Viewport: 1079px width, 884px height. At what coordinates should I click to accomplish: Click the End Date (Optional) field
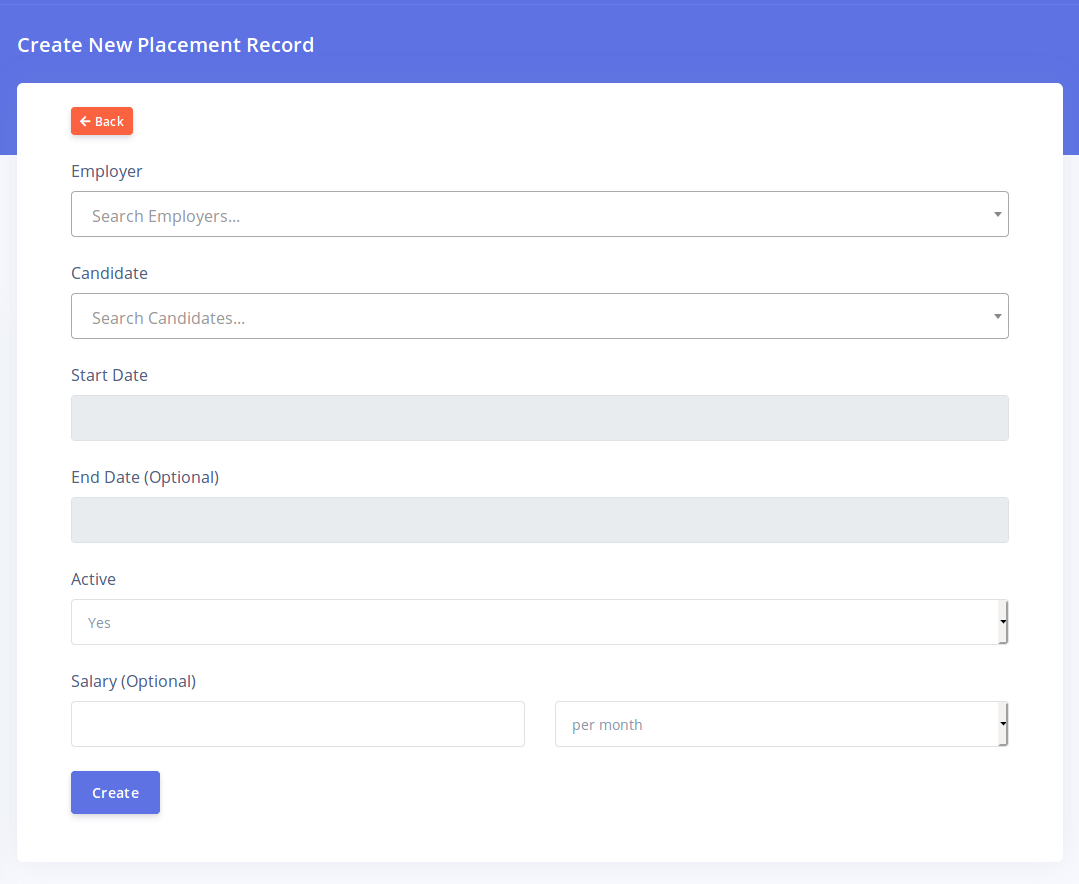click(x=539, y=520)
